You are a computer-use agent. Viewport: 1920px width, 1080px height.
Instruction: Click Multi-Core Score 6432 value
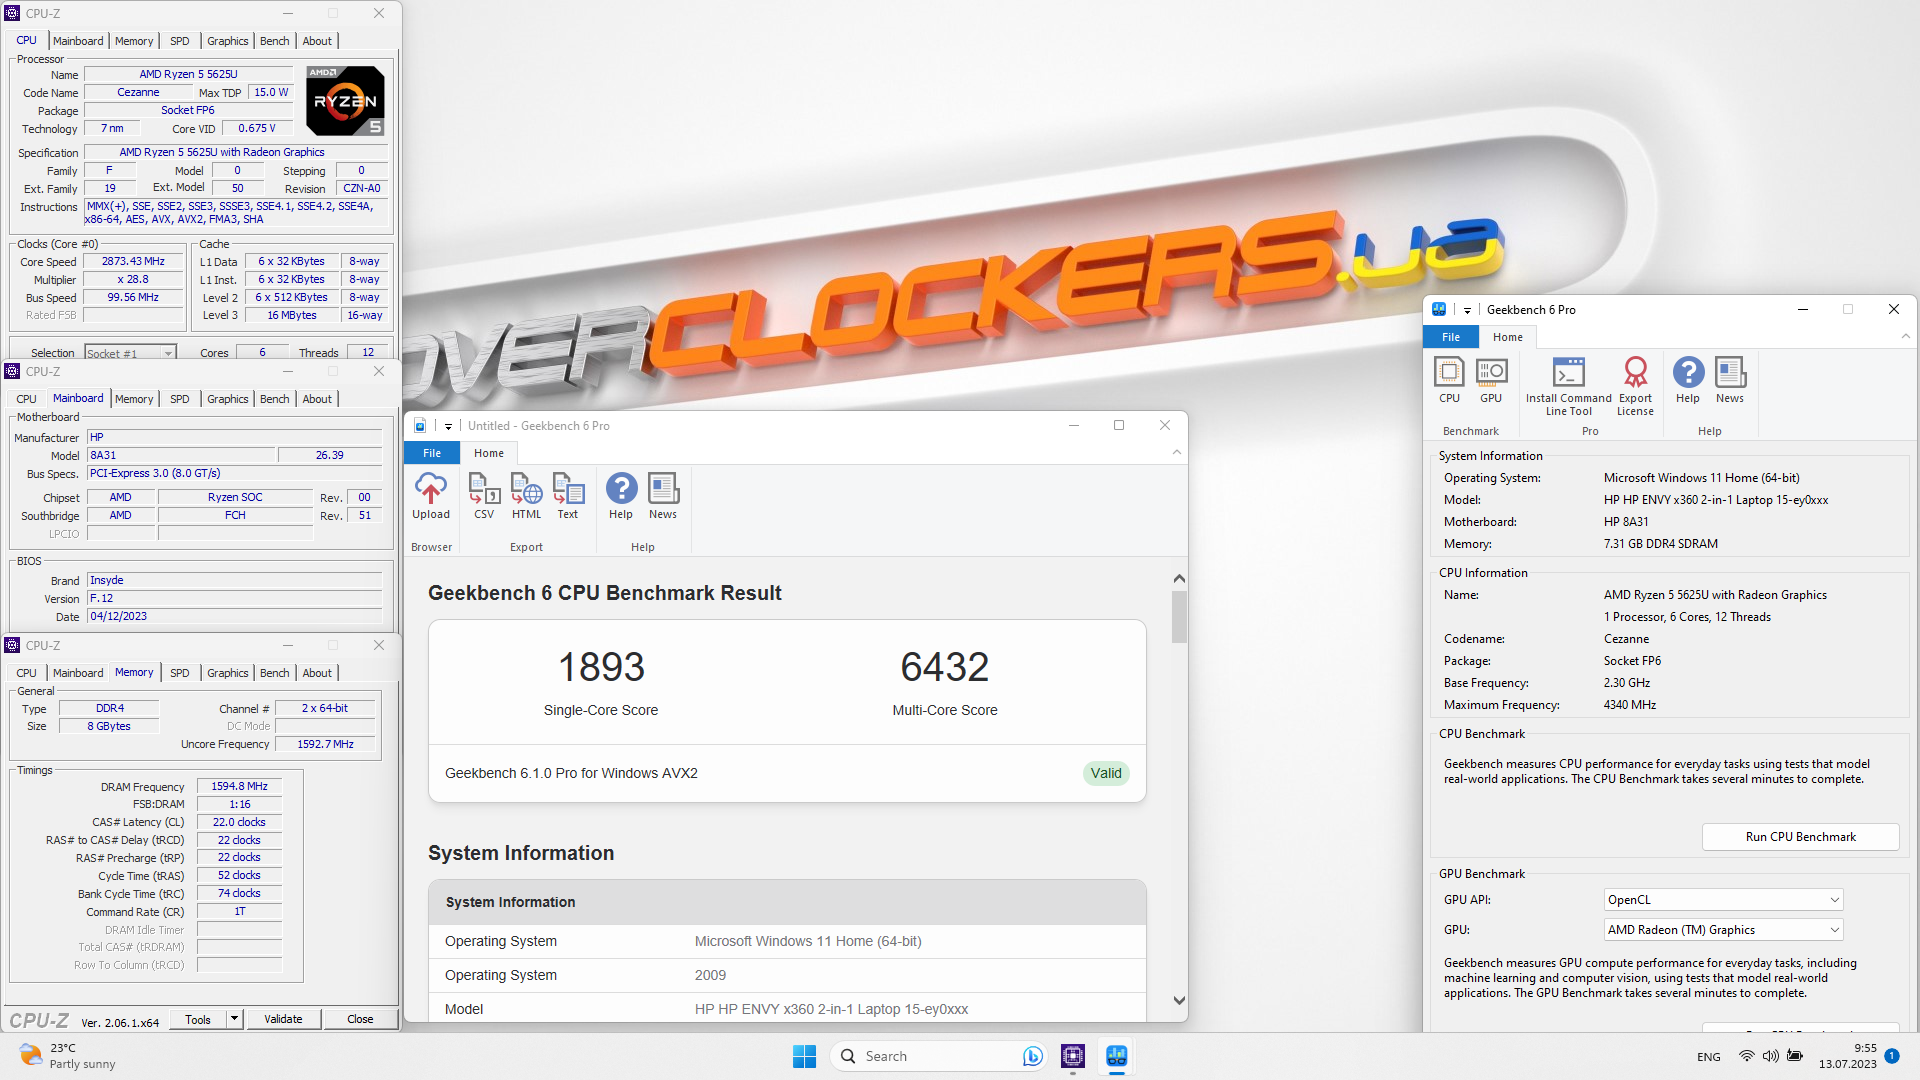tap(944, 667)
